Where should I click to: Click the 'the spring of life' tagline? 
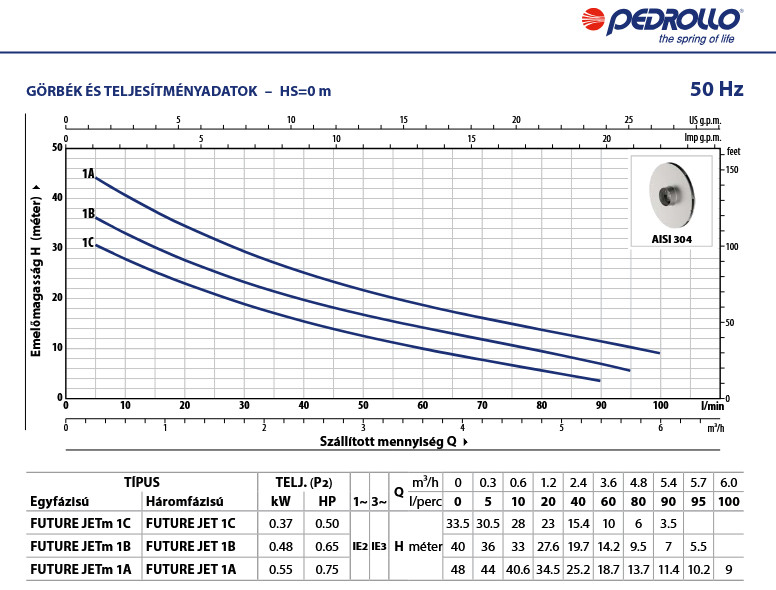coord(698,41)
